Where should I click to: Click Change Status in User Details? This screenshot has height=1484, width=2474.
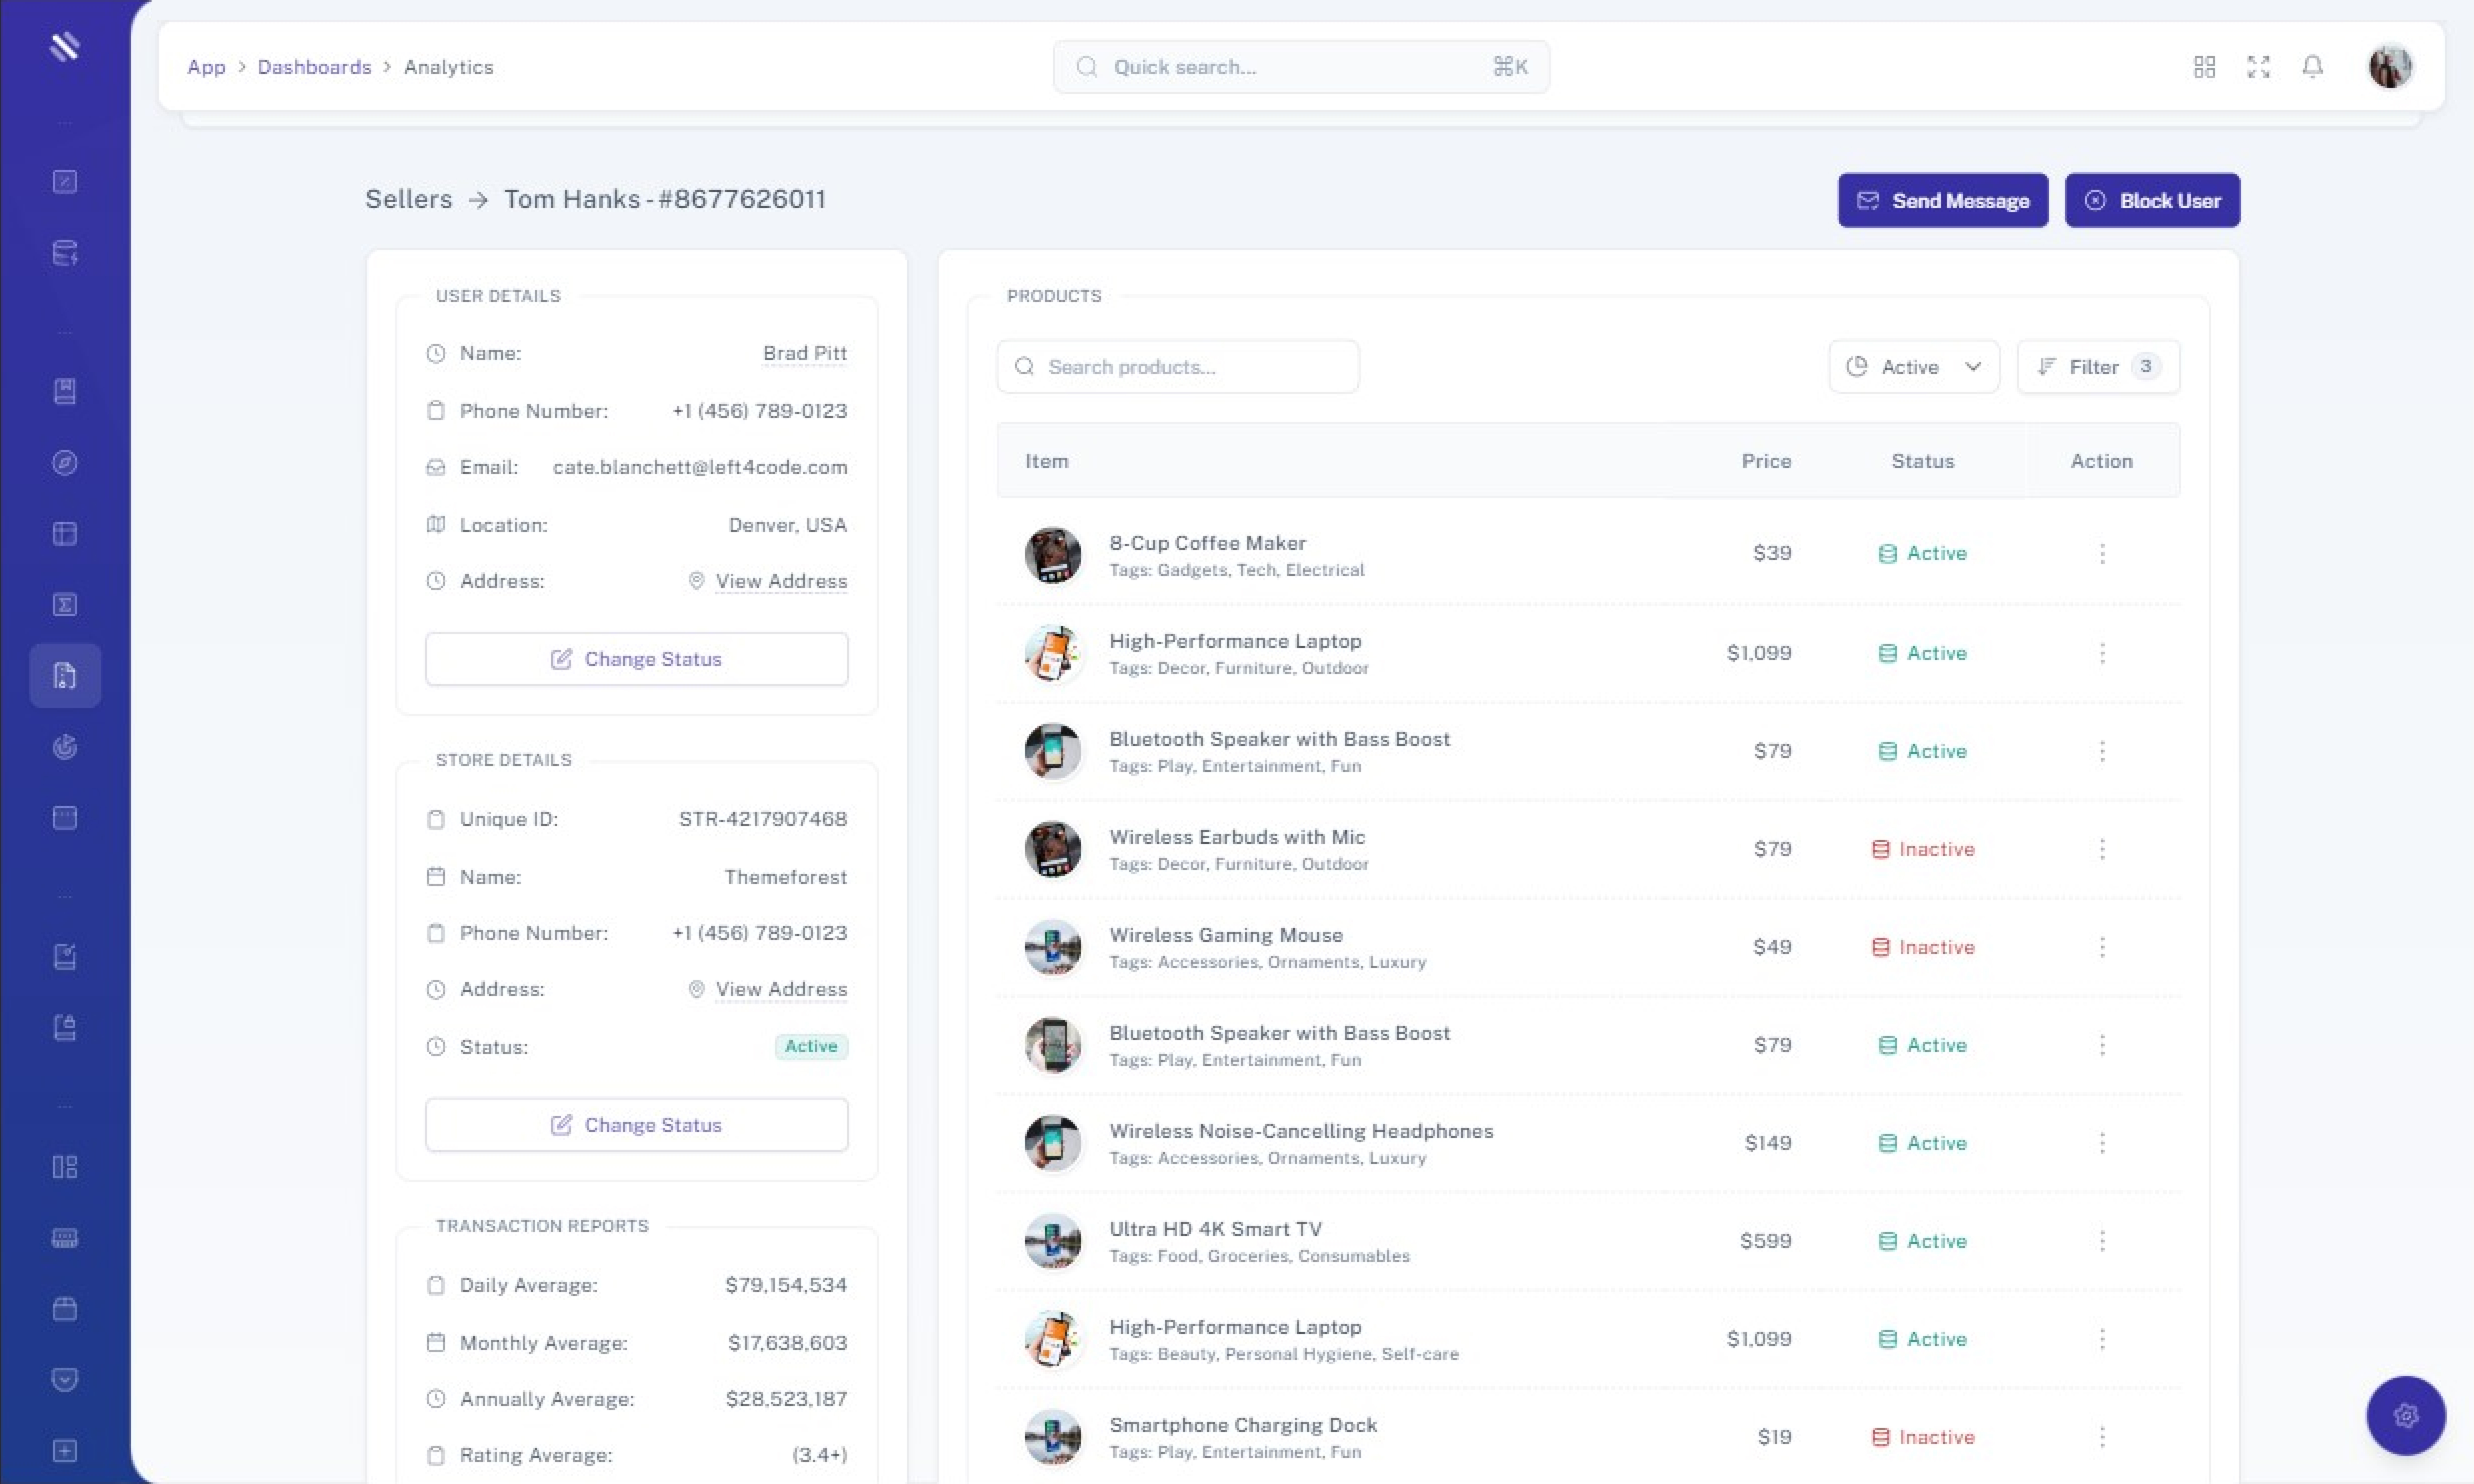(x=636, y=659)
